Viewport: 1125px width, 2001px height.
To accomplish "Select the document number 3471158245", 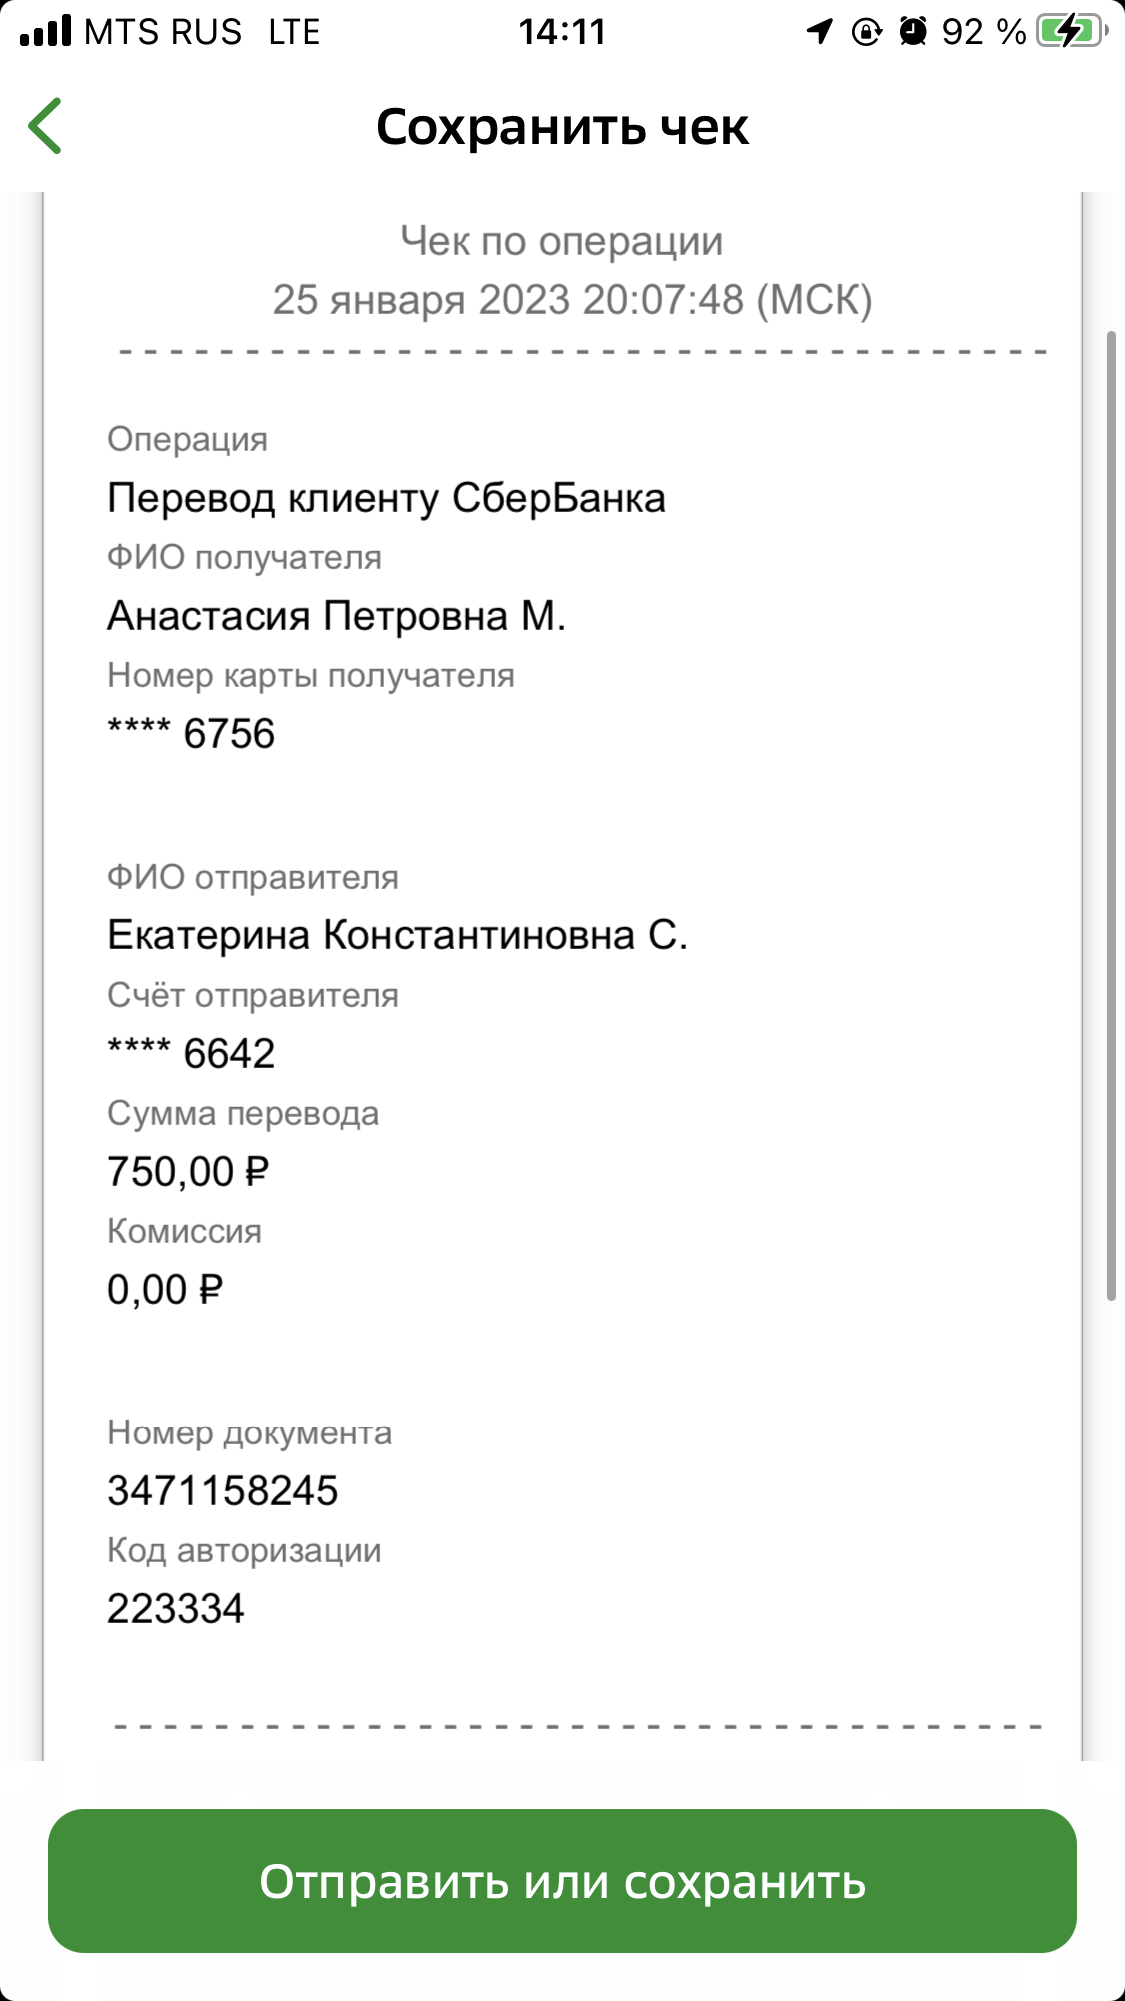I will (x=223, y=1491).
